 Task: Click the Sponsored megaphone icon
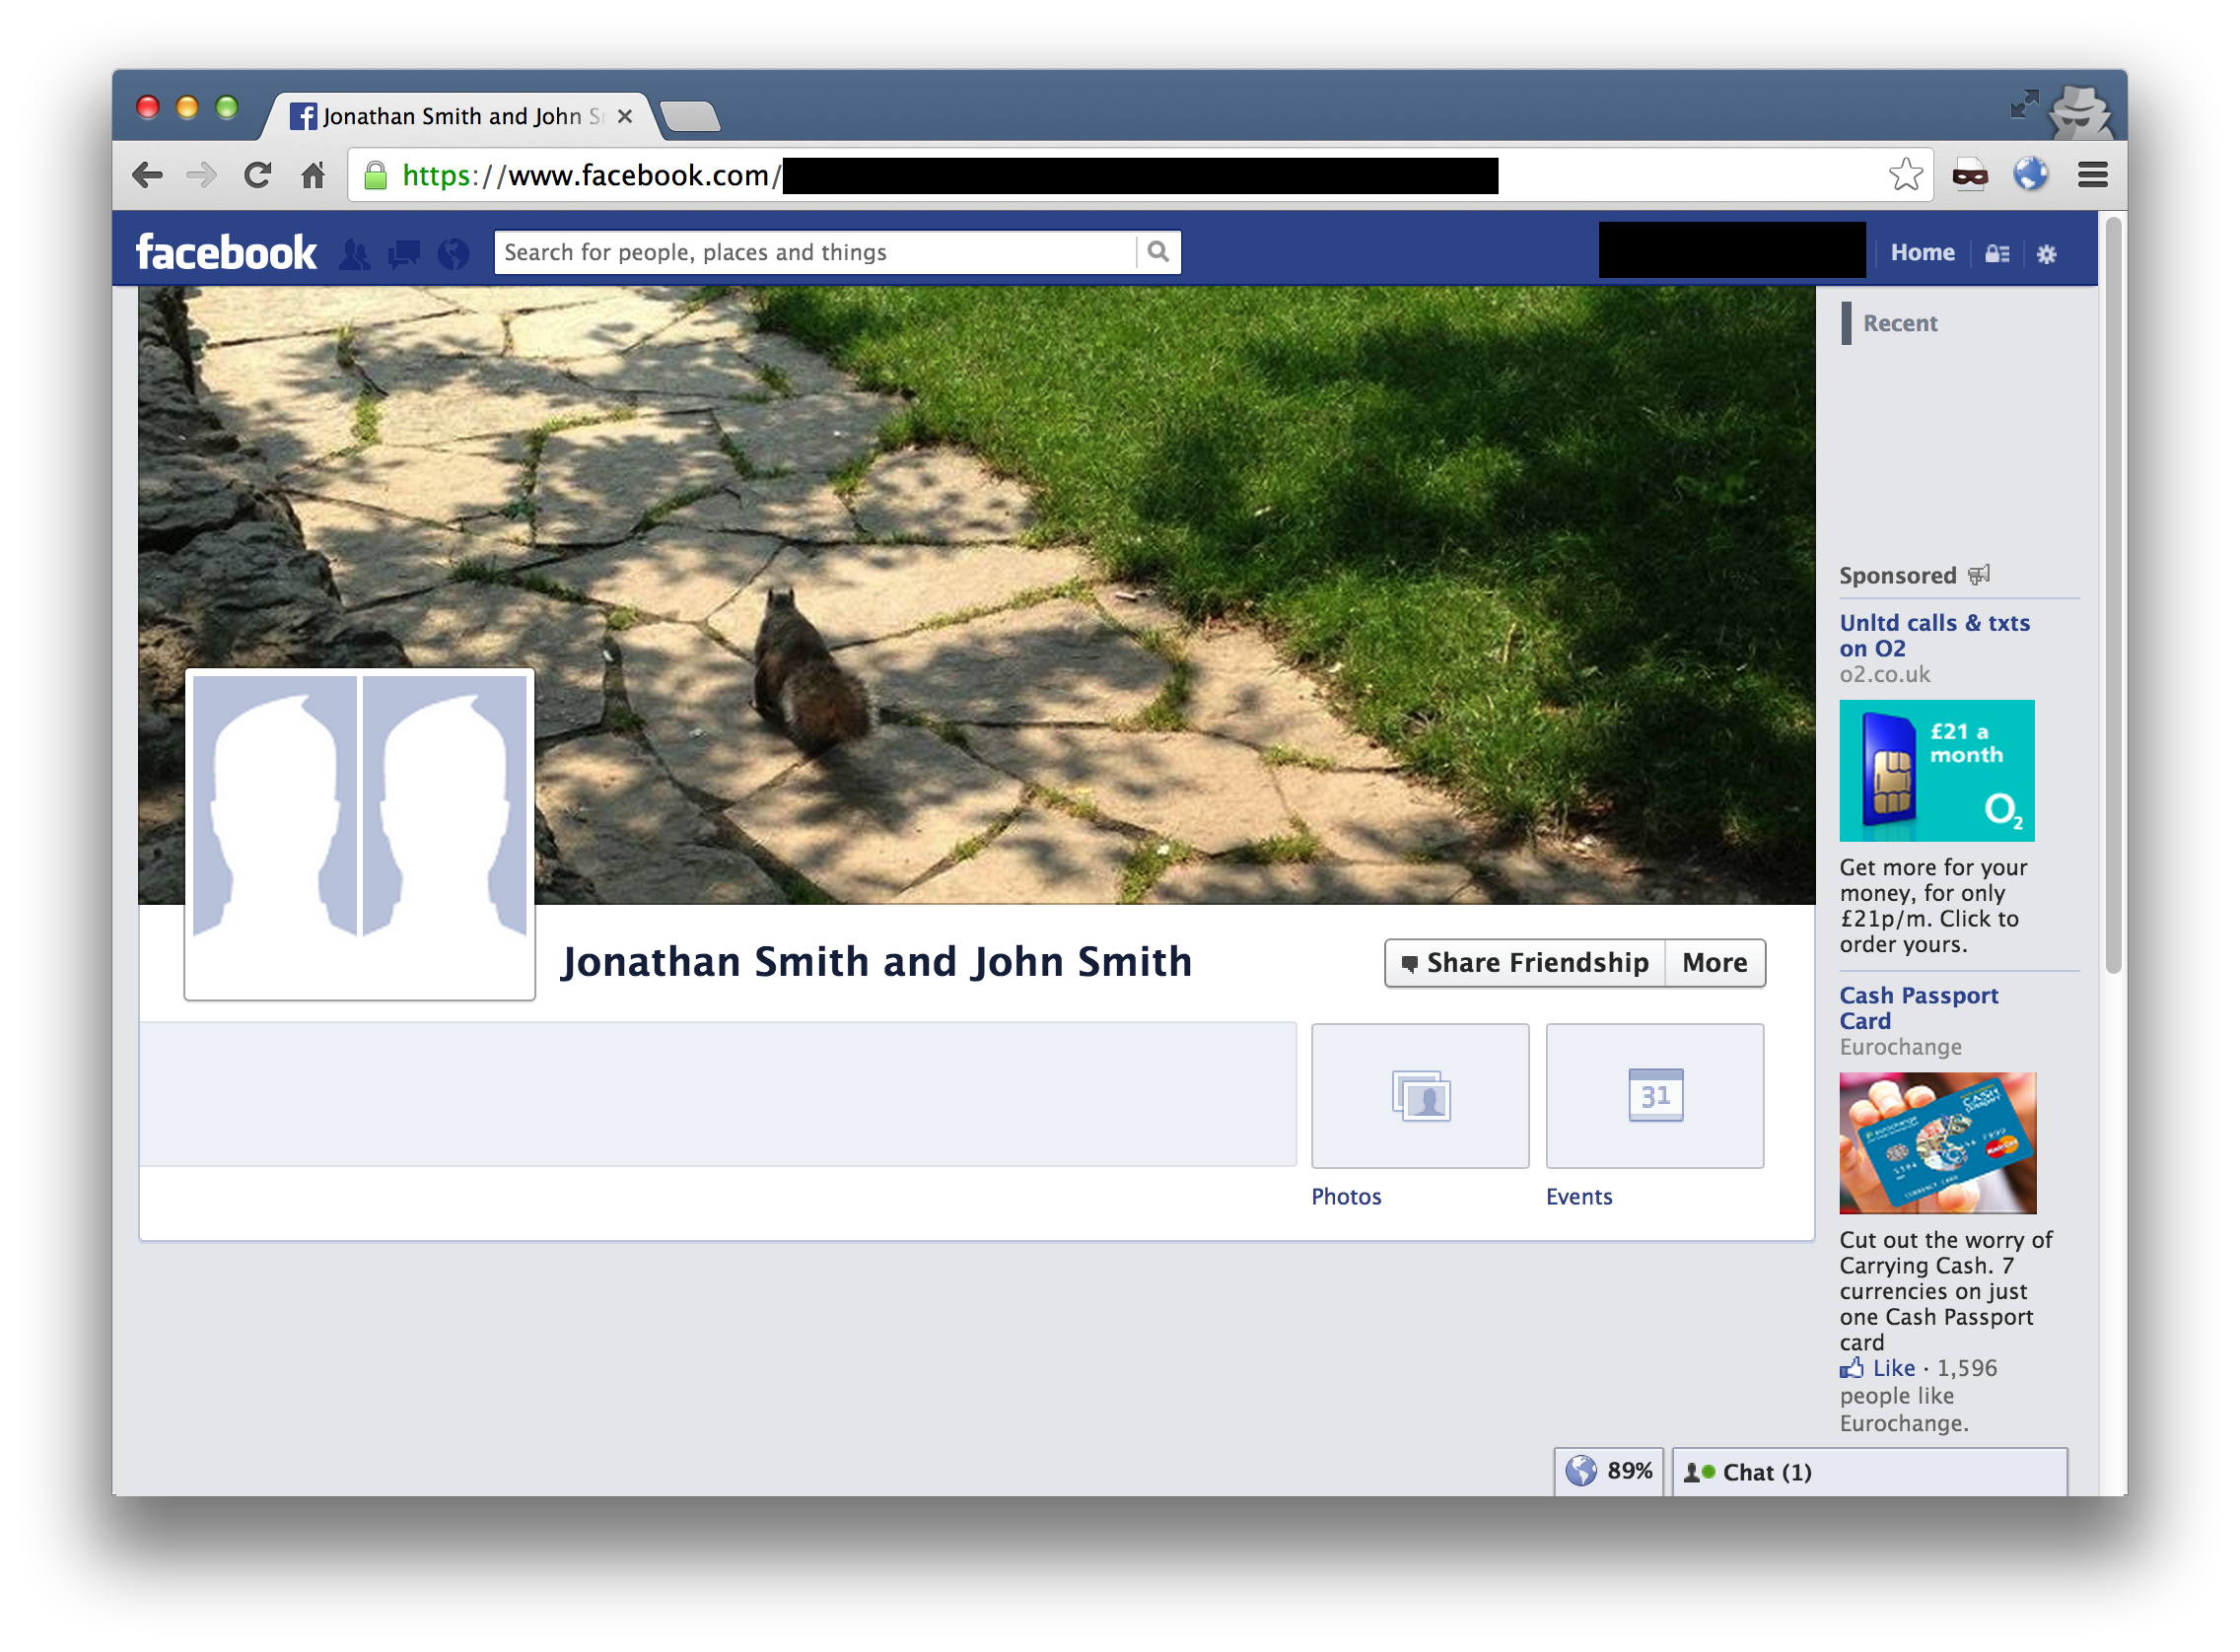tap(1979, 575)
